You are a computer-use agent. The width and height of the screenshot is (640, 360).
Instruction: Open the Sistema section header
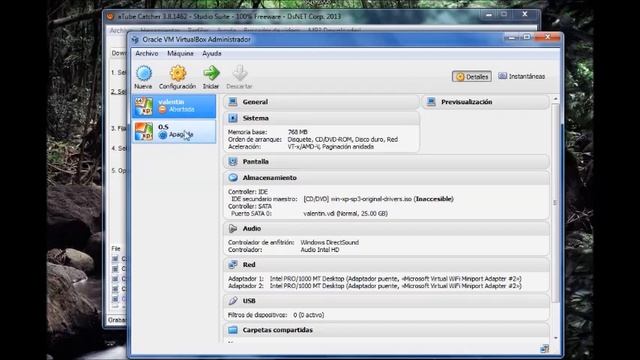tap(321, 118)
